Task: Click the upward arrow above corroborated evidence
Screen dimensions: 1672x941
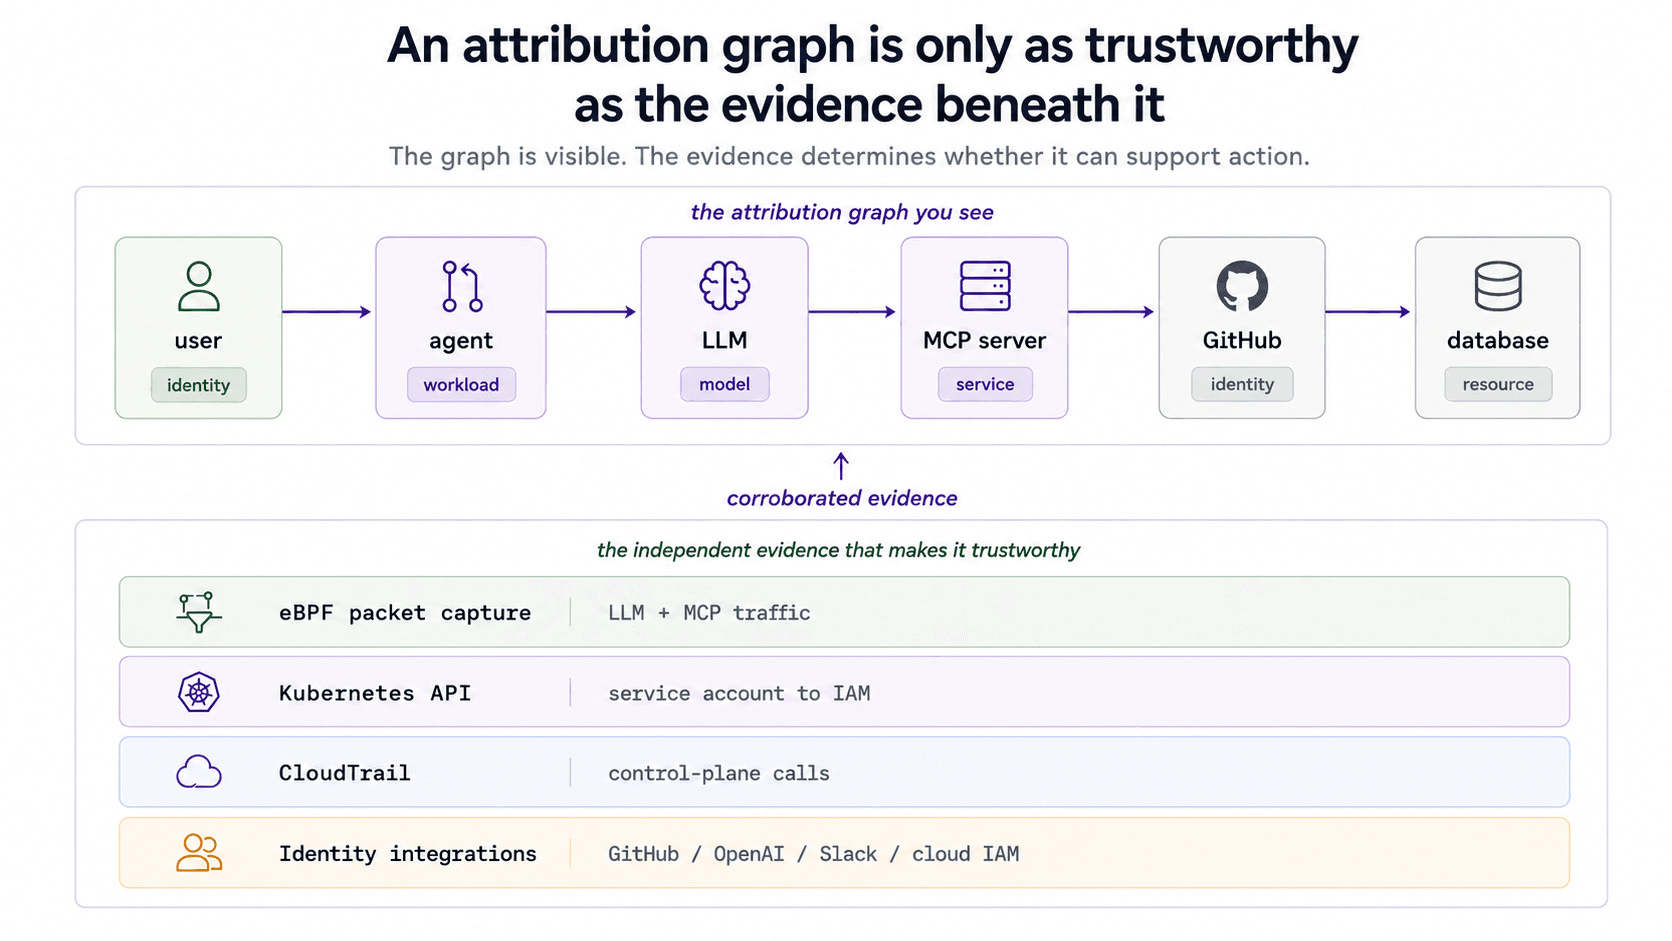Action: (841, 465)
